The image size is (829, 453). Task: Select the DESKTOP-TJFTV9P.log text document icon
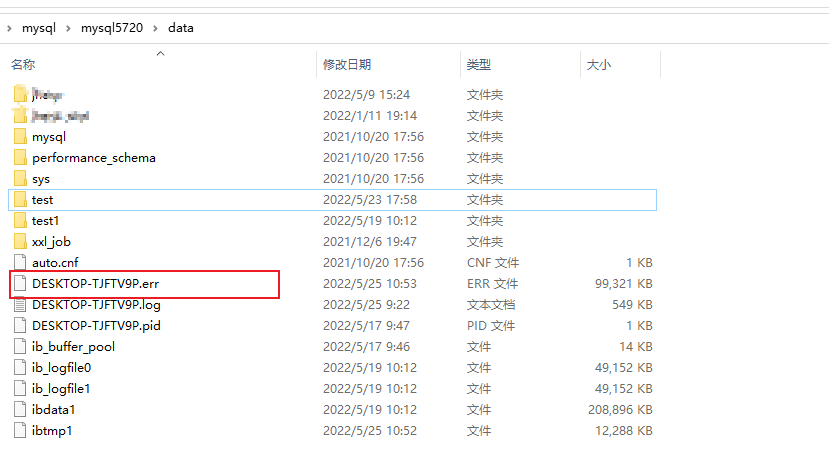point(21,305)
